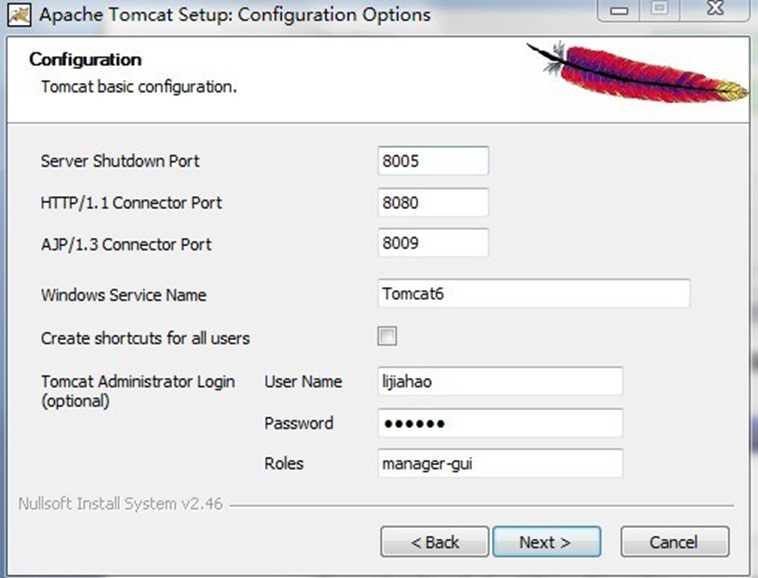Click the User Name field containing lijiahao
The width and height of the screenshot is (758, 578).
500,381
